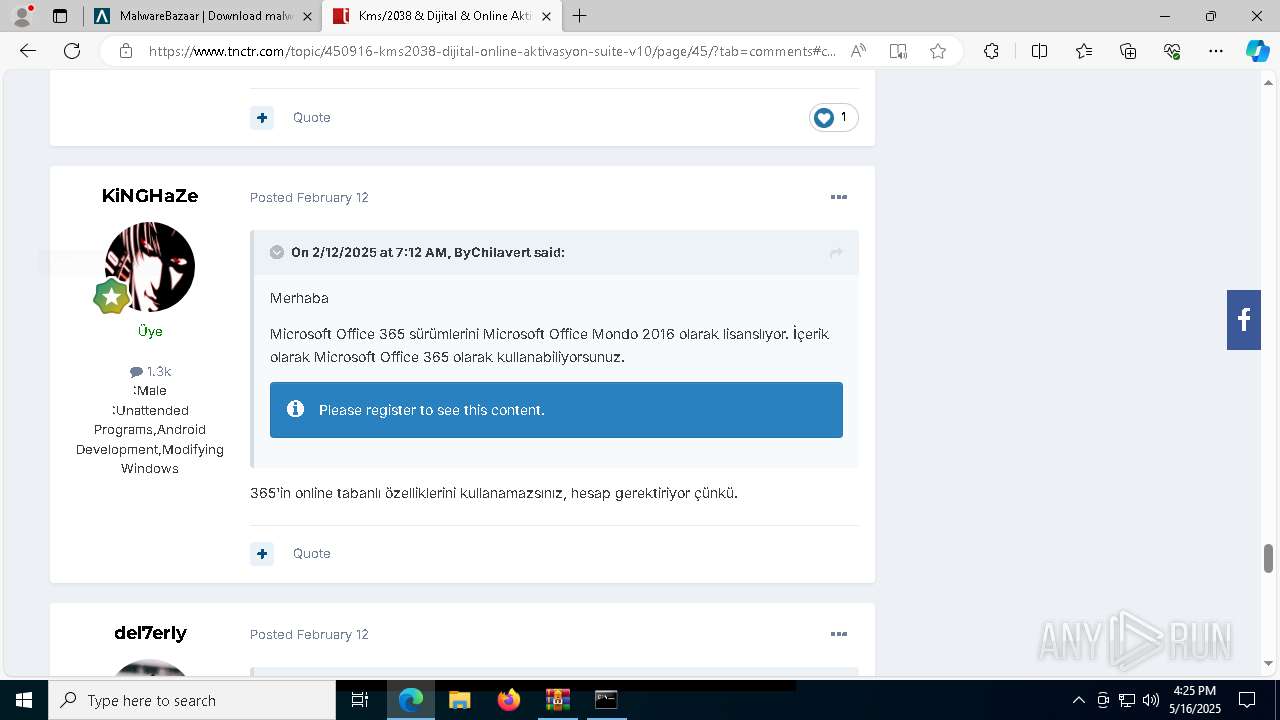Launch Firefox from taskbar

508,700
